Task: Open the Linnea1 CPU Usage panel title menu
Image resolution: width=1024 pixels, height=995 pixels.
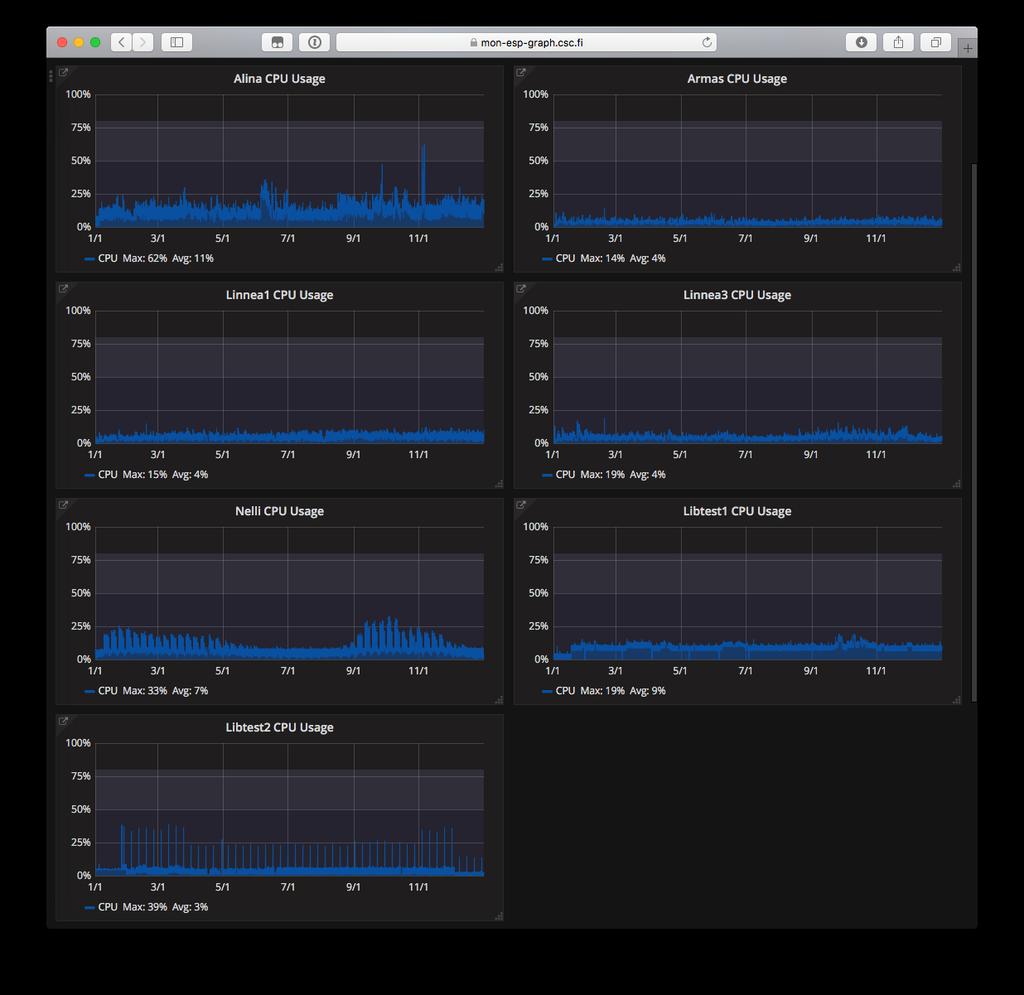Action: [x=280, y=295]
